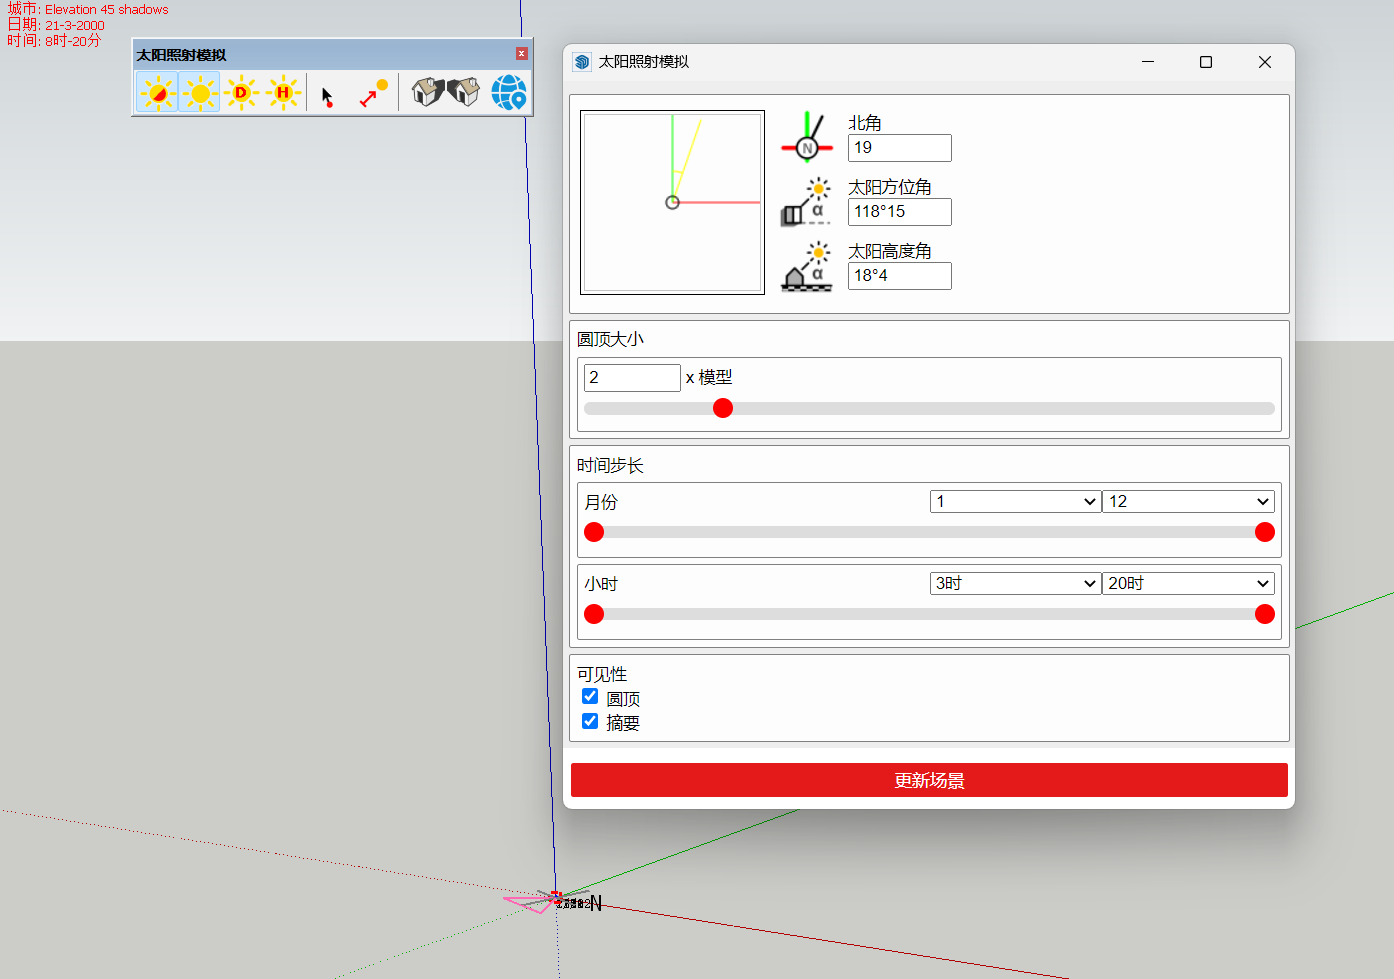Click the 太阳方位角 value field

[899, 212]
